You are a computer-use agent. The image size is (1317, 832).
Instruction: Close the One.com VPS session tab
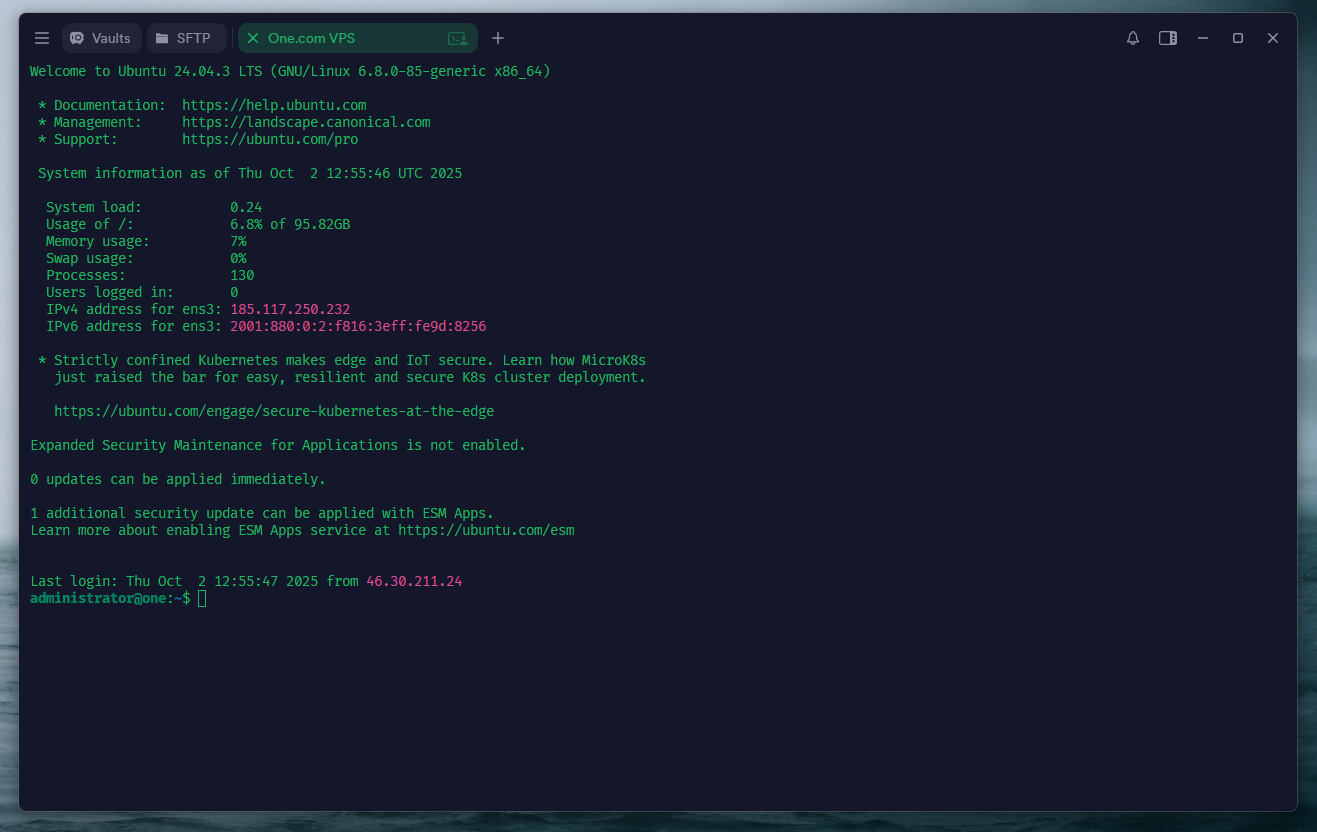(x=253, y=38)
